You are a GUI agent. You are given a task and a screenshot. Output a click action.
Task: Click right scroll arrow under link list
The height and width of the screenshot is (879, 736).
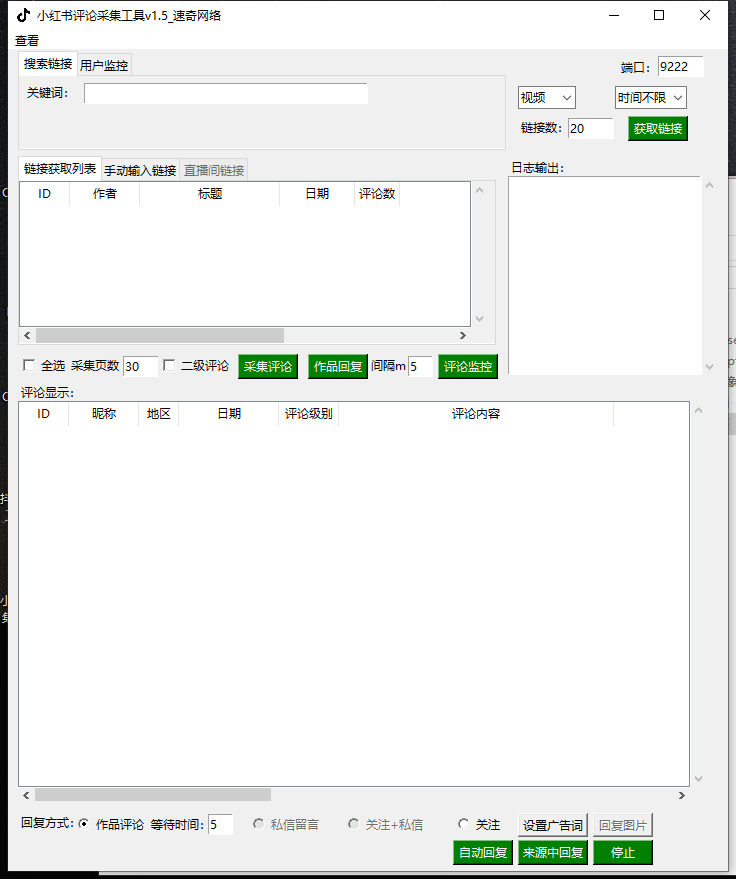[x=462, y=336]
